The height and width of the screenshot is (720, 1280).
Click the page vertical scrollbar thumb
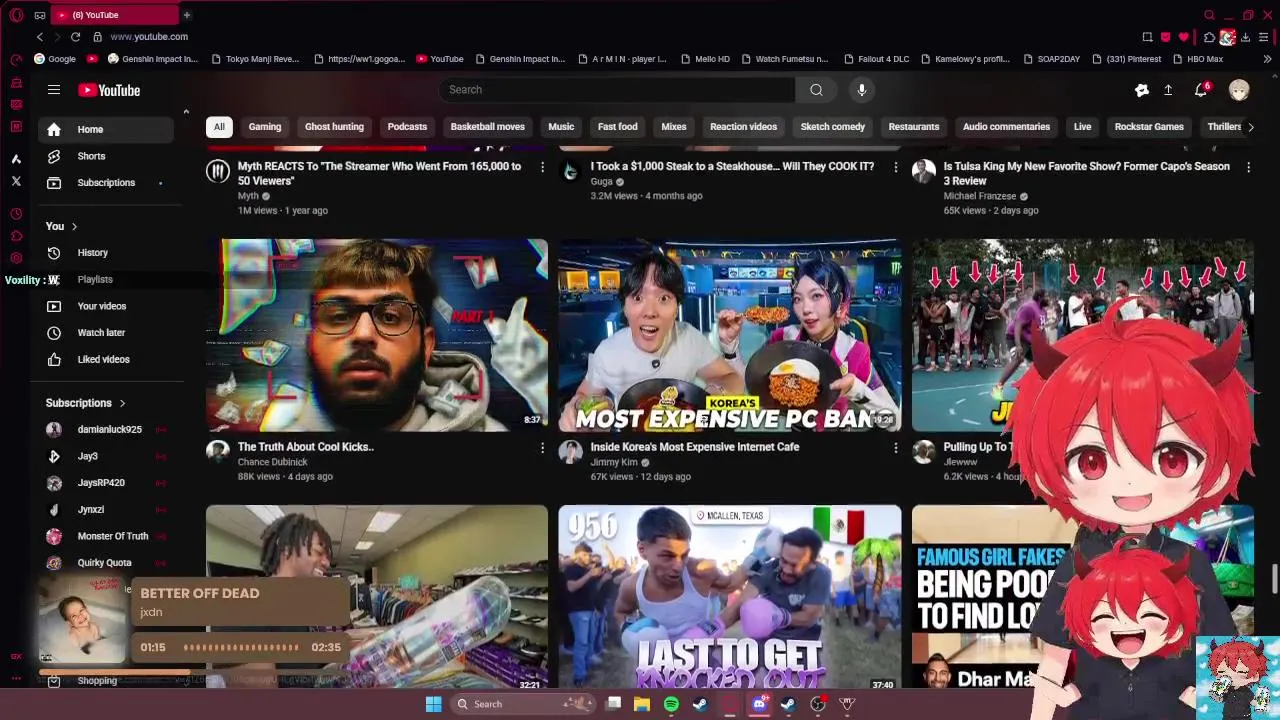1274,578
